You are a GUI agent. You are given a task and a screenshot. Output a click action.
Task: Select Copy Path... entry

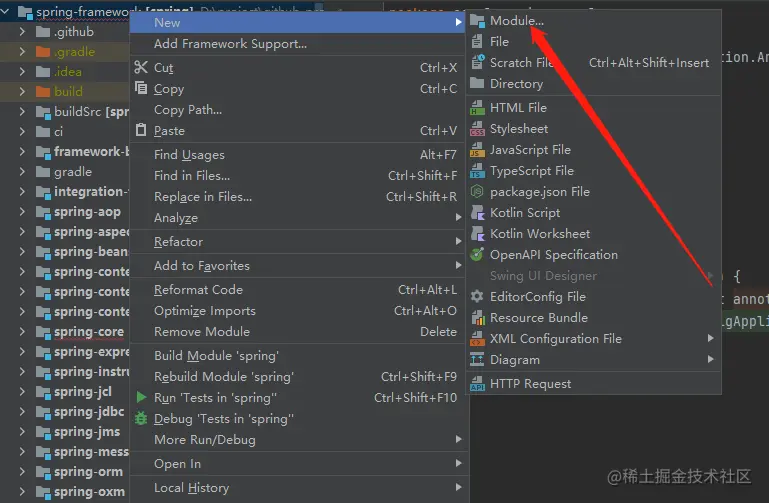click(298, 110)
